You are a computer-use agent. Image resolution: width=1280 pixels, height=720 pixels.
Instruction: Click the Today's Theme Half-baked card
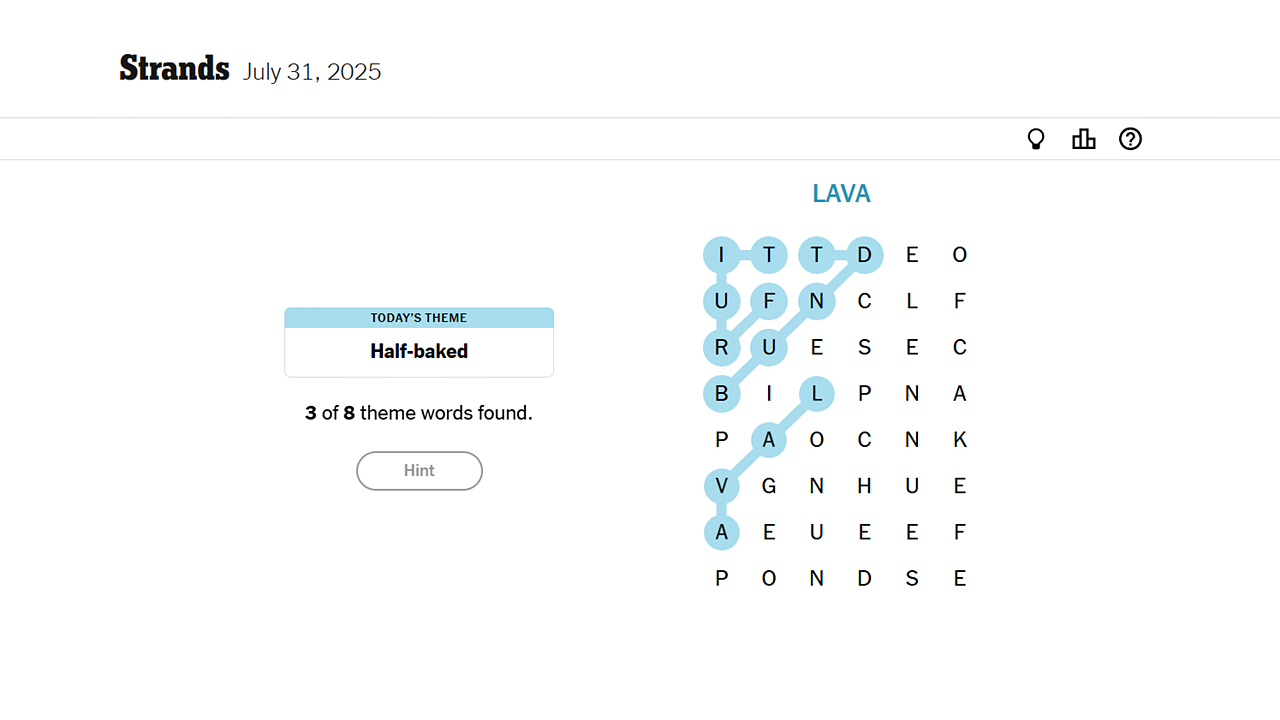tap(419, 343)
